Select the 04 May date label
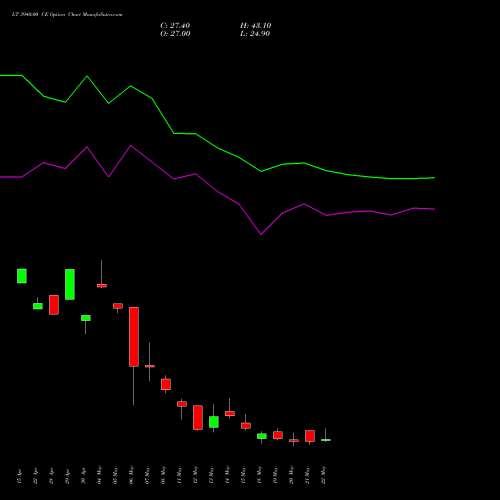 pos(99,475)
